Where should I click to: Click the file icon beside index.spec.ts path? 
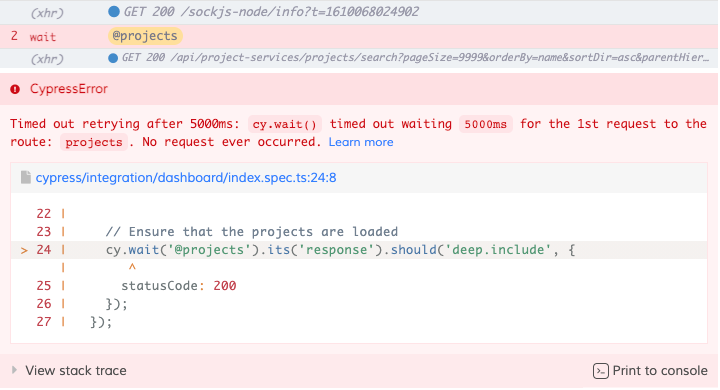[x=26, y=177]
